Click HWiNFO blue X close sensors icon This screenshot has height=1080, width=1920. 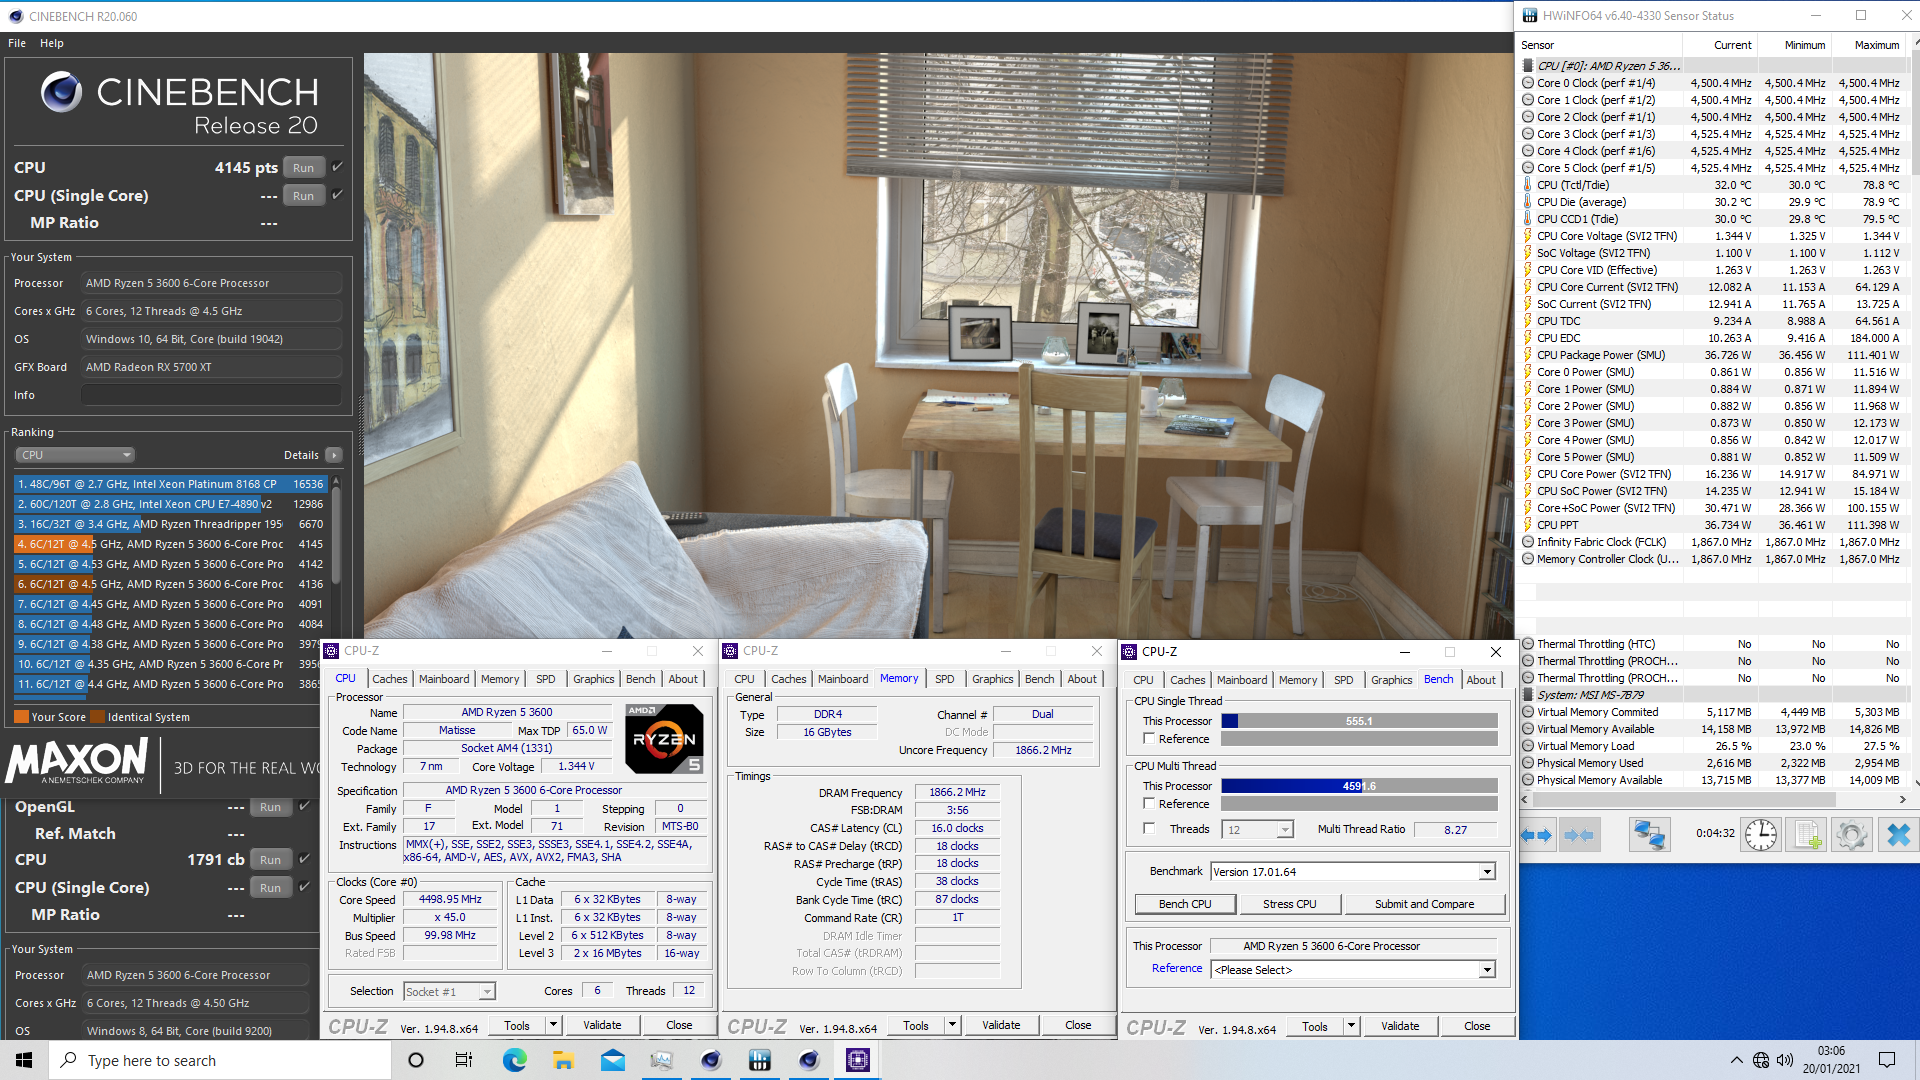[x=1898, y=835]
